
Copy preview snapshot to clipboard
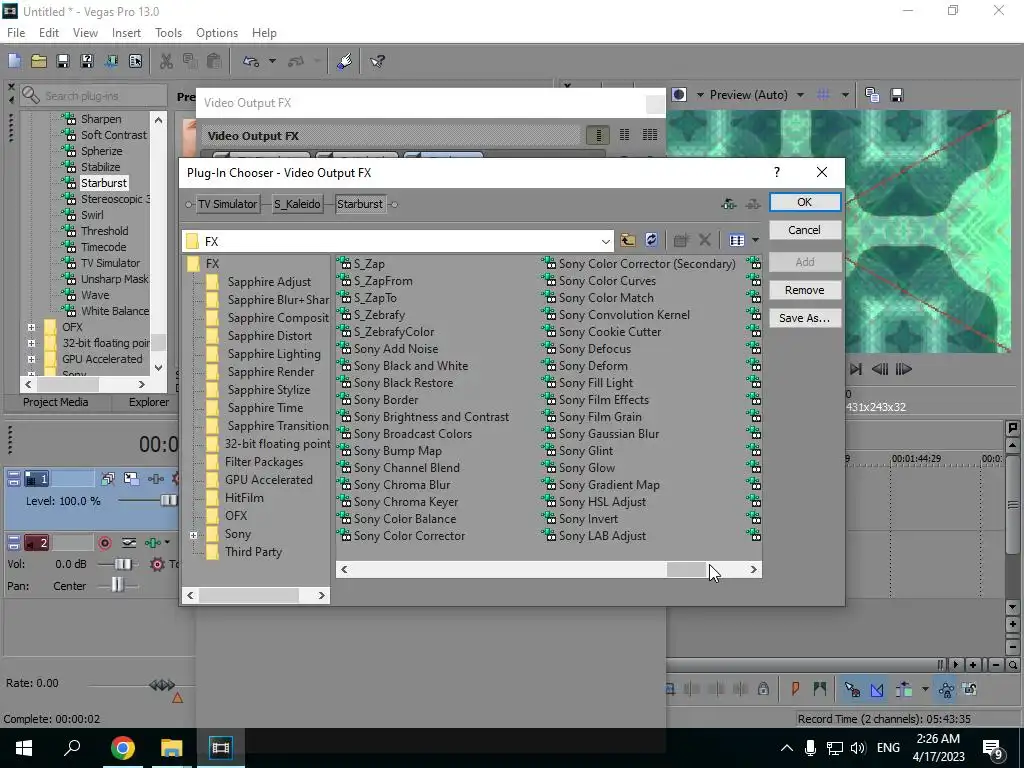pos(872,95)
